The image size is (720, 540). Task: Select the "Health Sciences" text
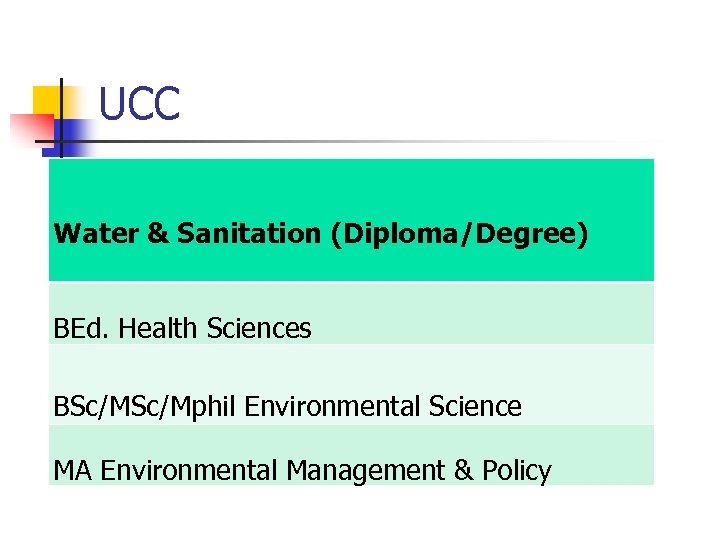click(x=215, y=328)
